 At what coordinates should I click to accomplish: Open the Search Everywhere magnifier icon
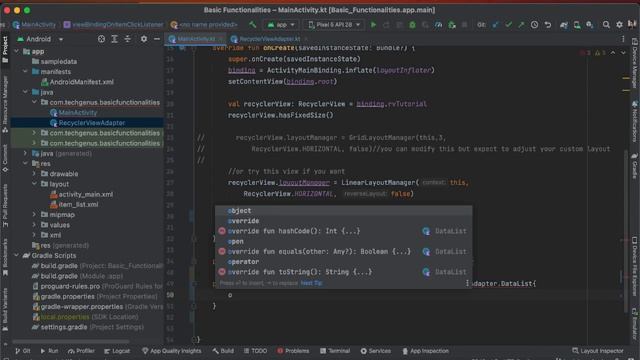606,25
